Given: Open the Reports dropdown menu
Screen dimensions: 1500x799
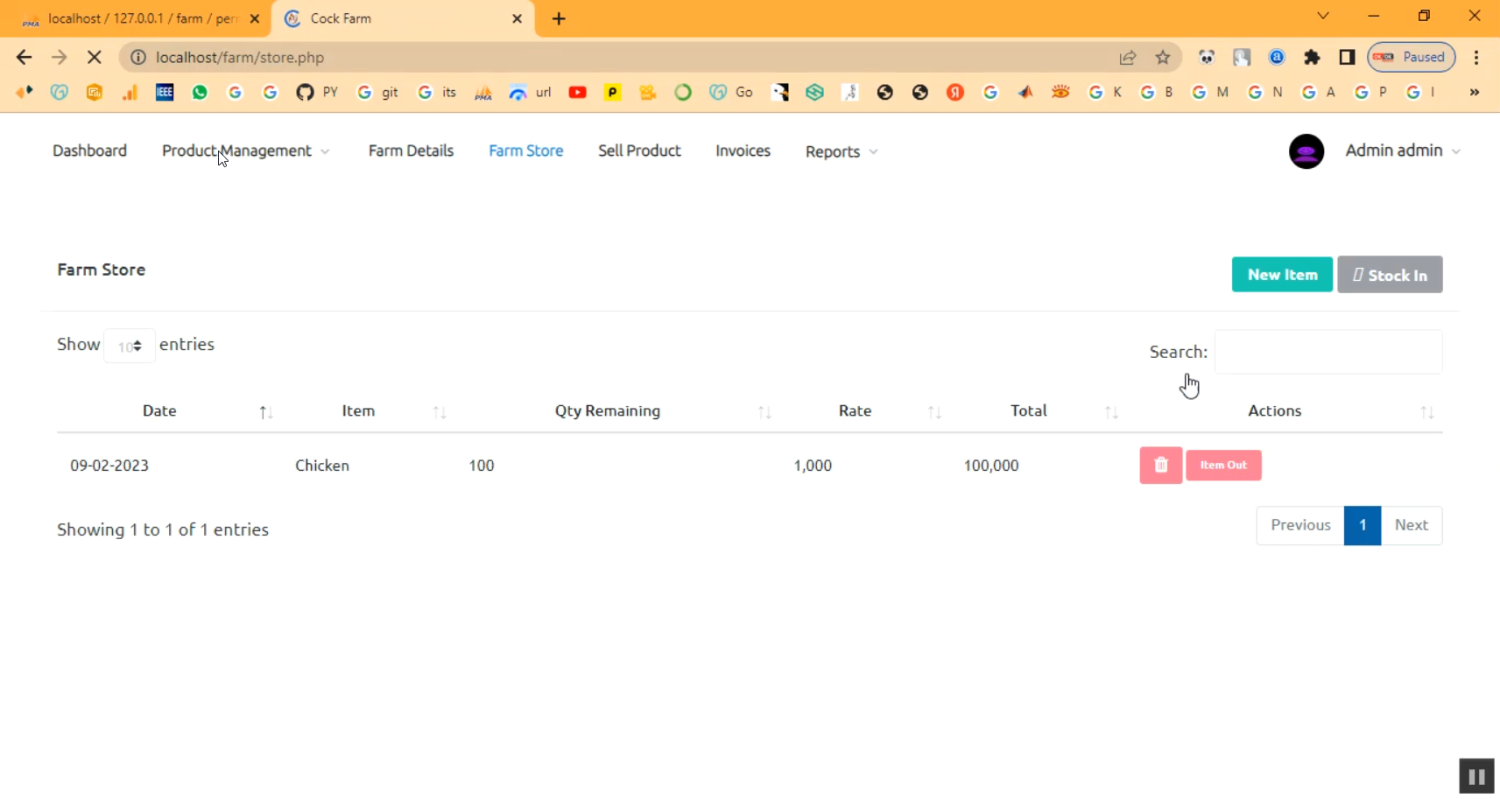Looking at the screenshot, I should point(841,152).
